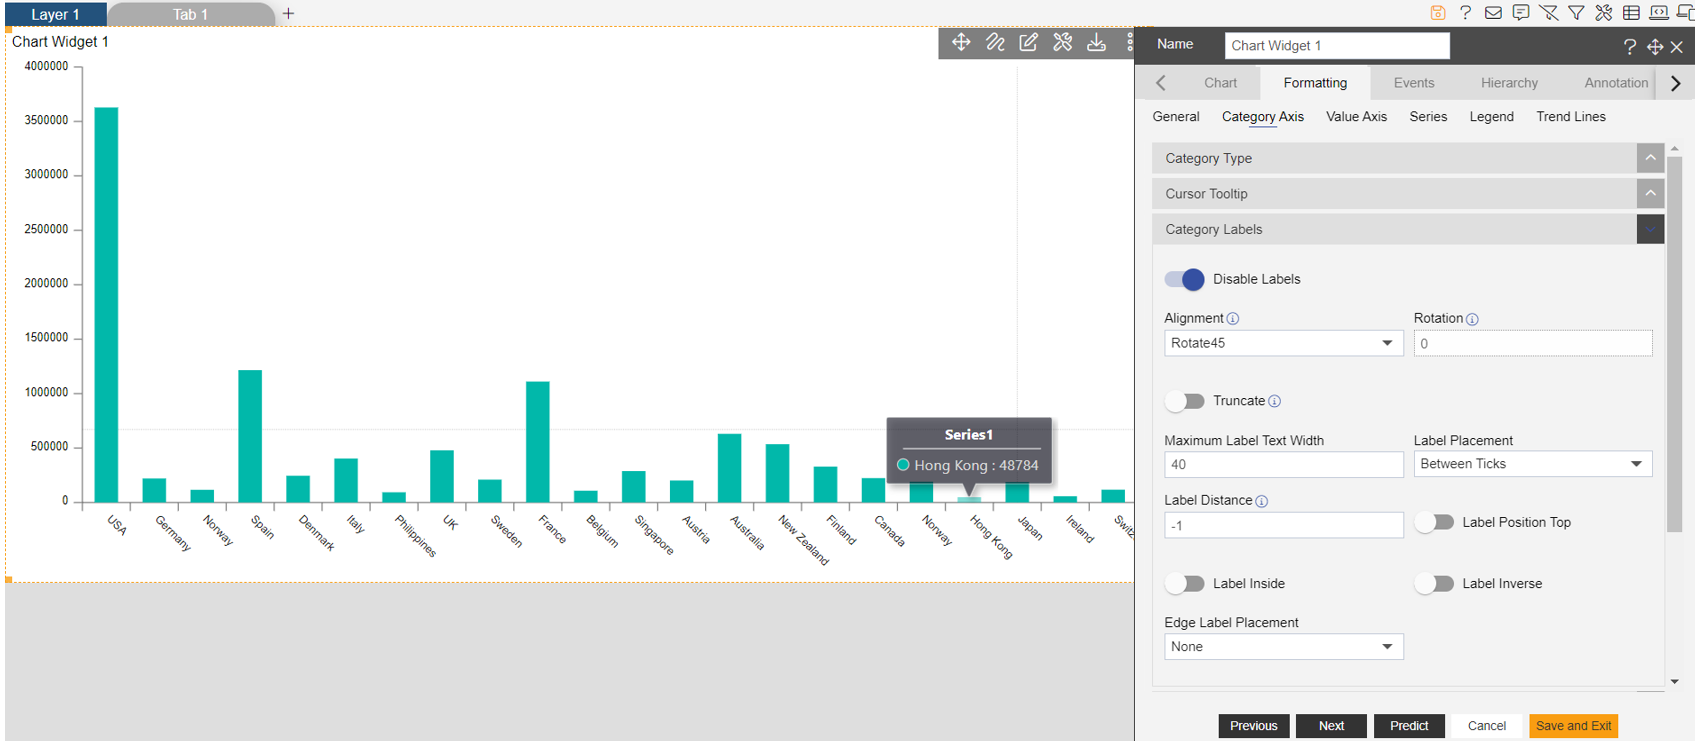The image size is (1695, 741).
Task: Click the widget Name input field
Action: (1337, 46)
